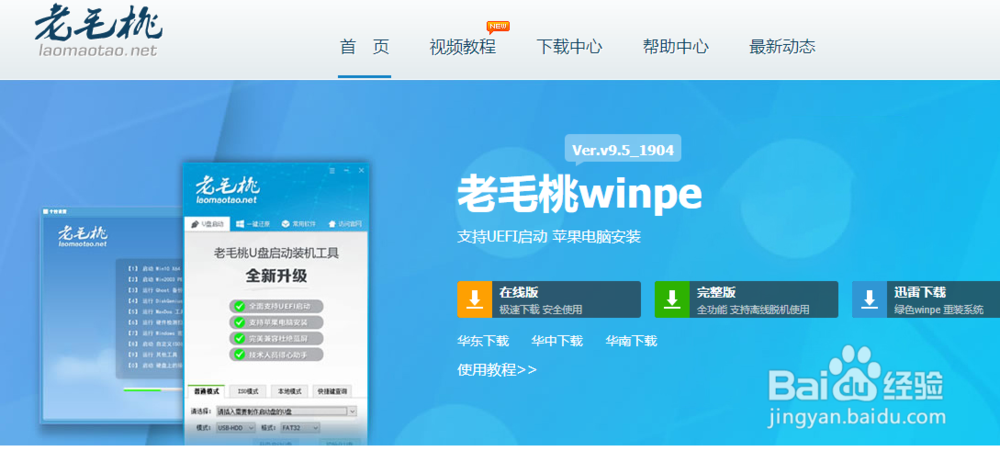The width and height of the screenshot is (1000, 451).
Task: Select boot menu row [1] 启动 Win10 X64
Action: click(154, 269)
